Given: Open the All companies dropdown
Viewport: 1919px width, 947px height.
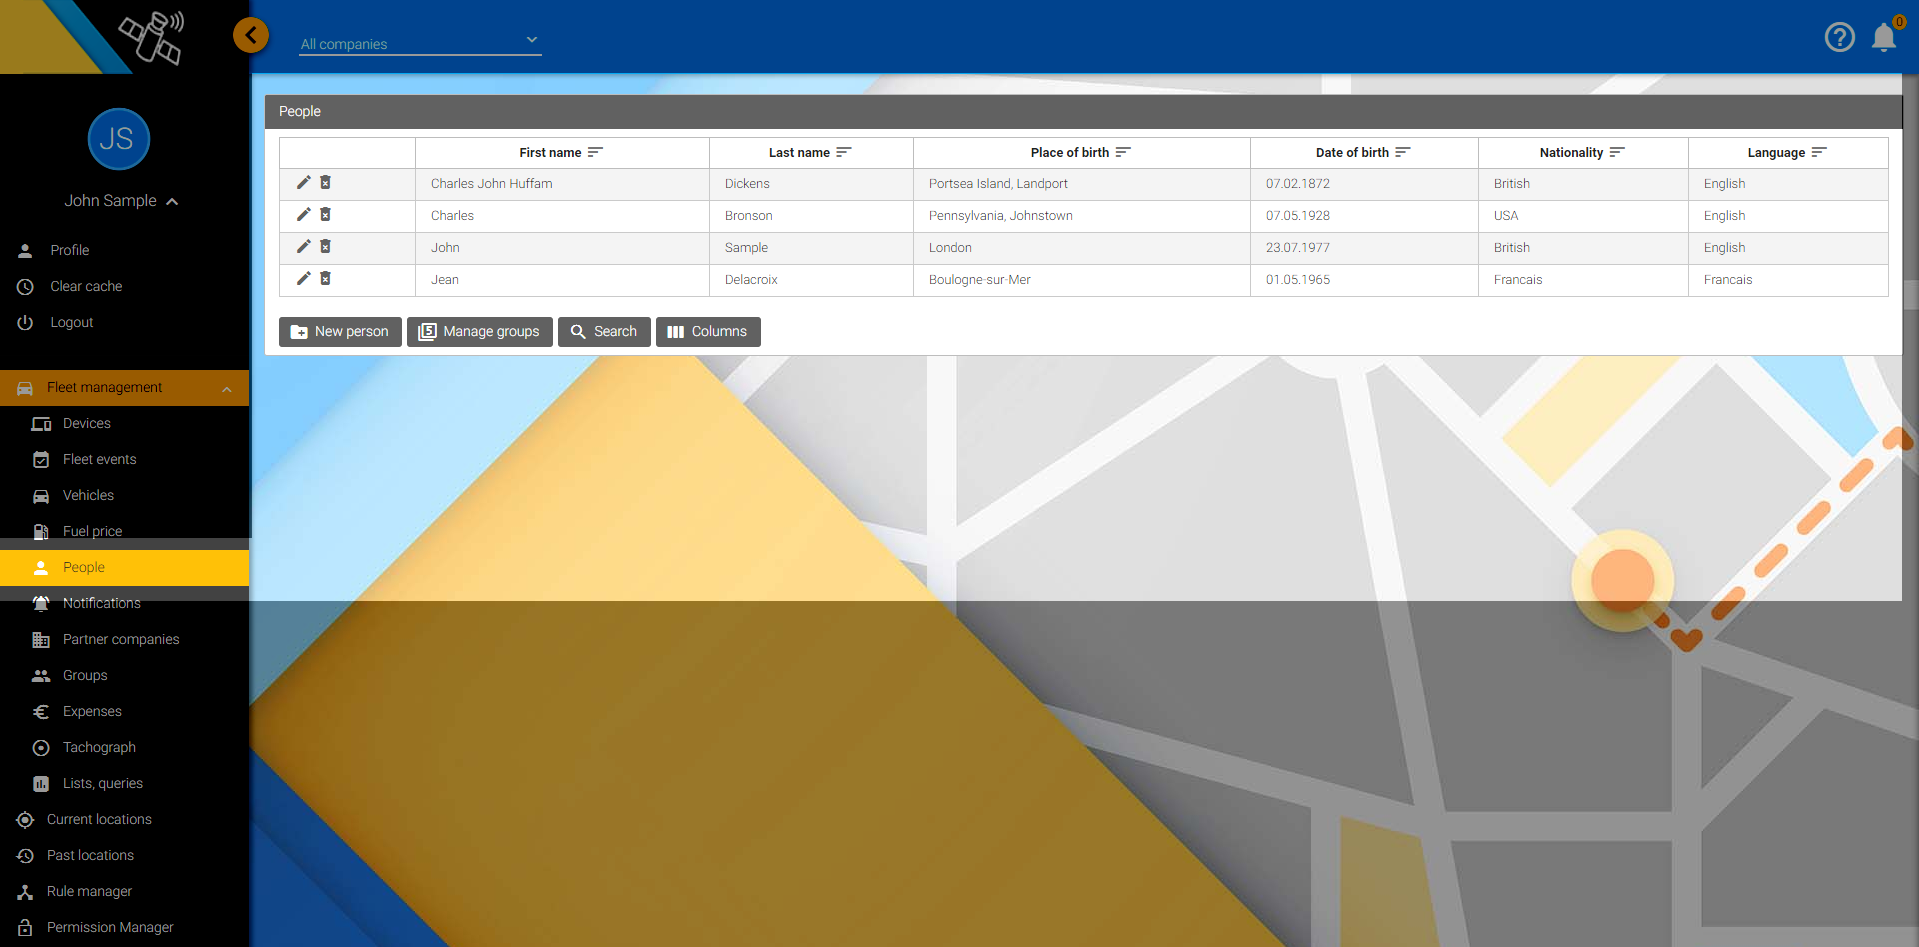Looking at the screenshot, I should [x=420, y=43].
